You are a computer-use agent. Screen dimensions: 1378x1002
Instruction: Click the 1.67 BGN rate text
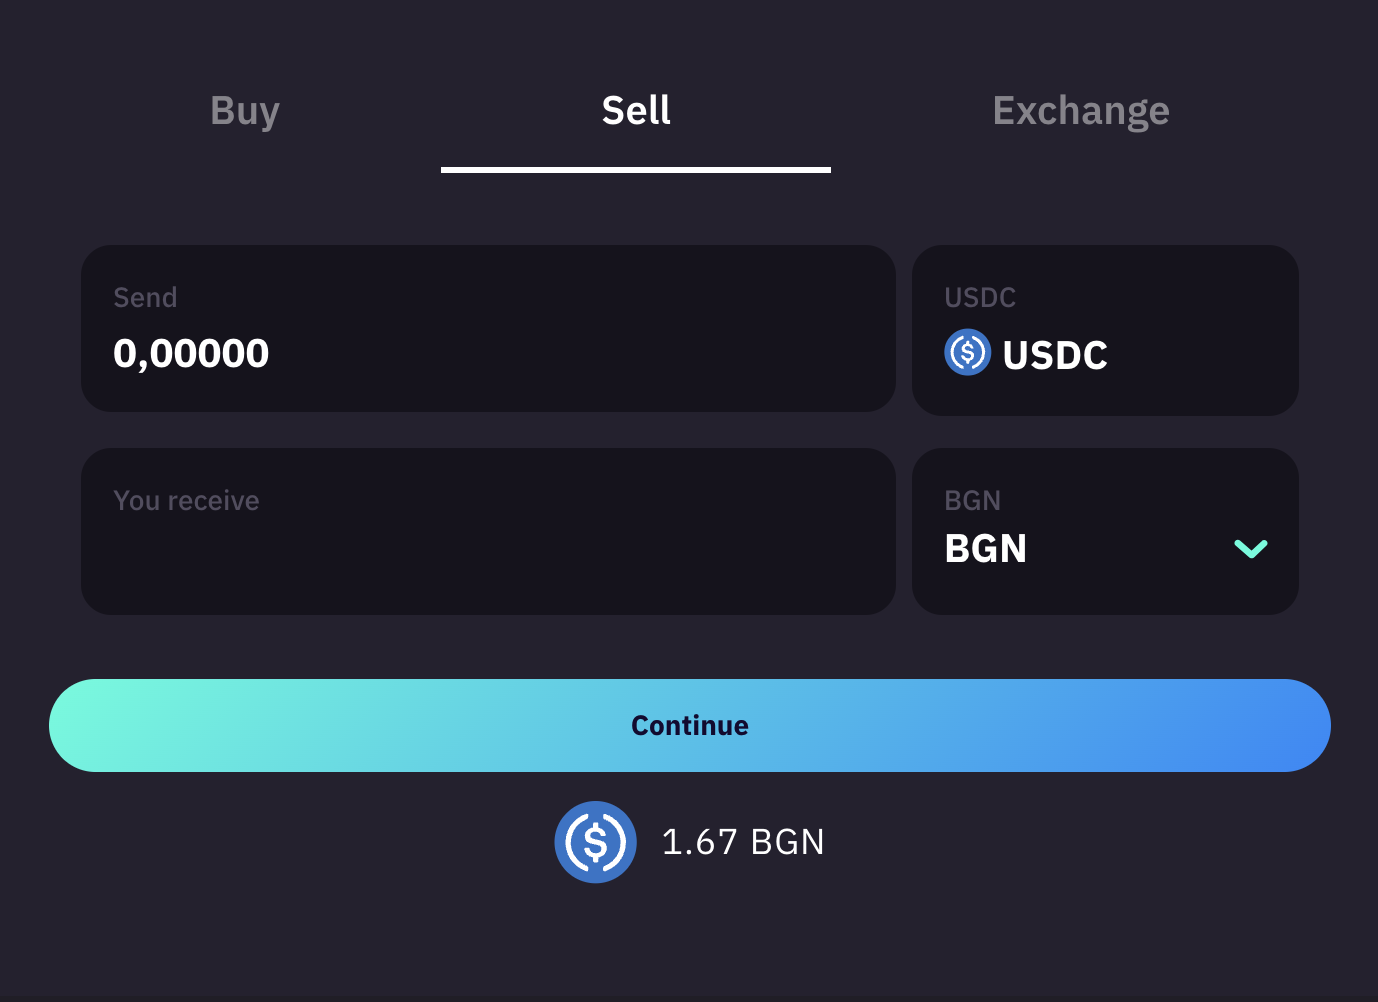pos(743,842)
